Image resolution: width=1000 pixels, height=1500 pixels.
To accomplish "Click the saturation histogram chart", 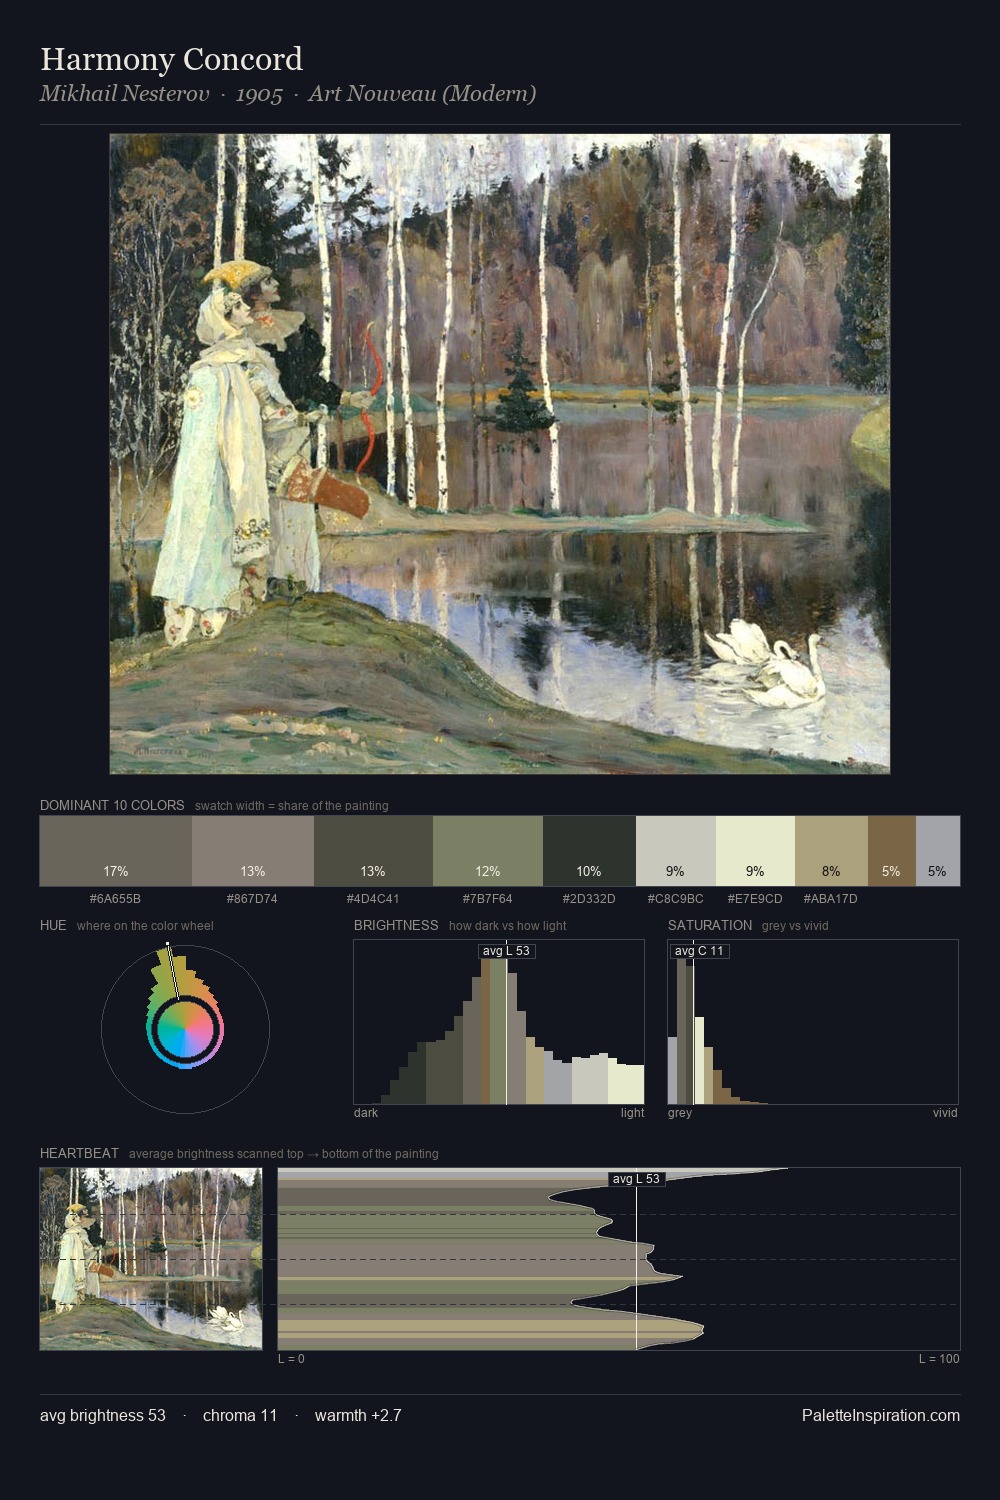I will click(813, 1022).
